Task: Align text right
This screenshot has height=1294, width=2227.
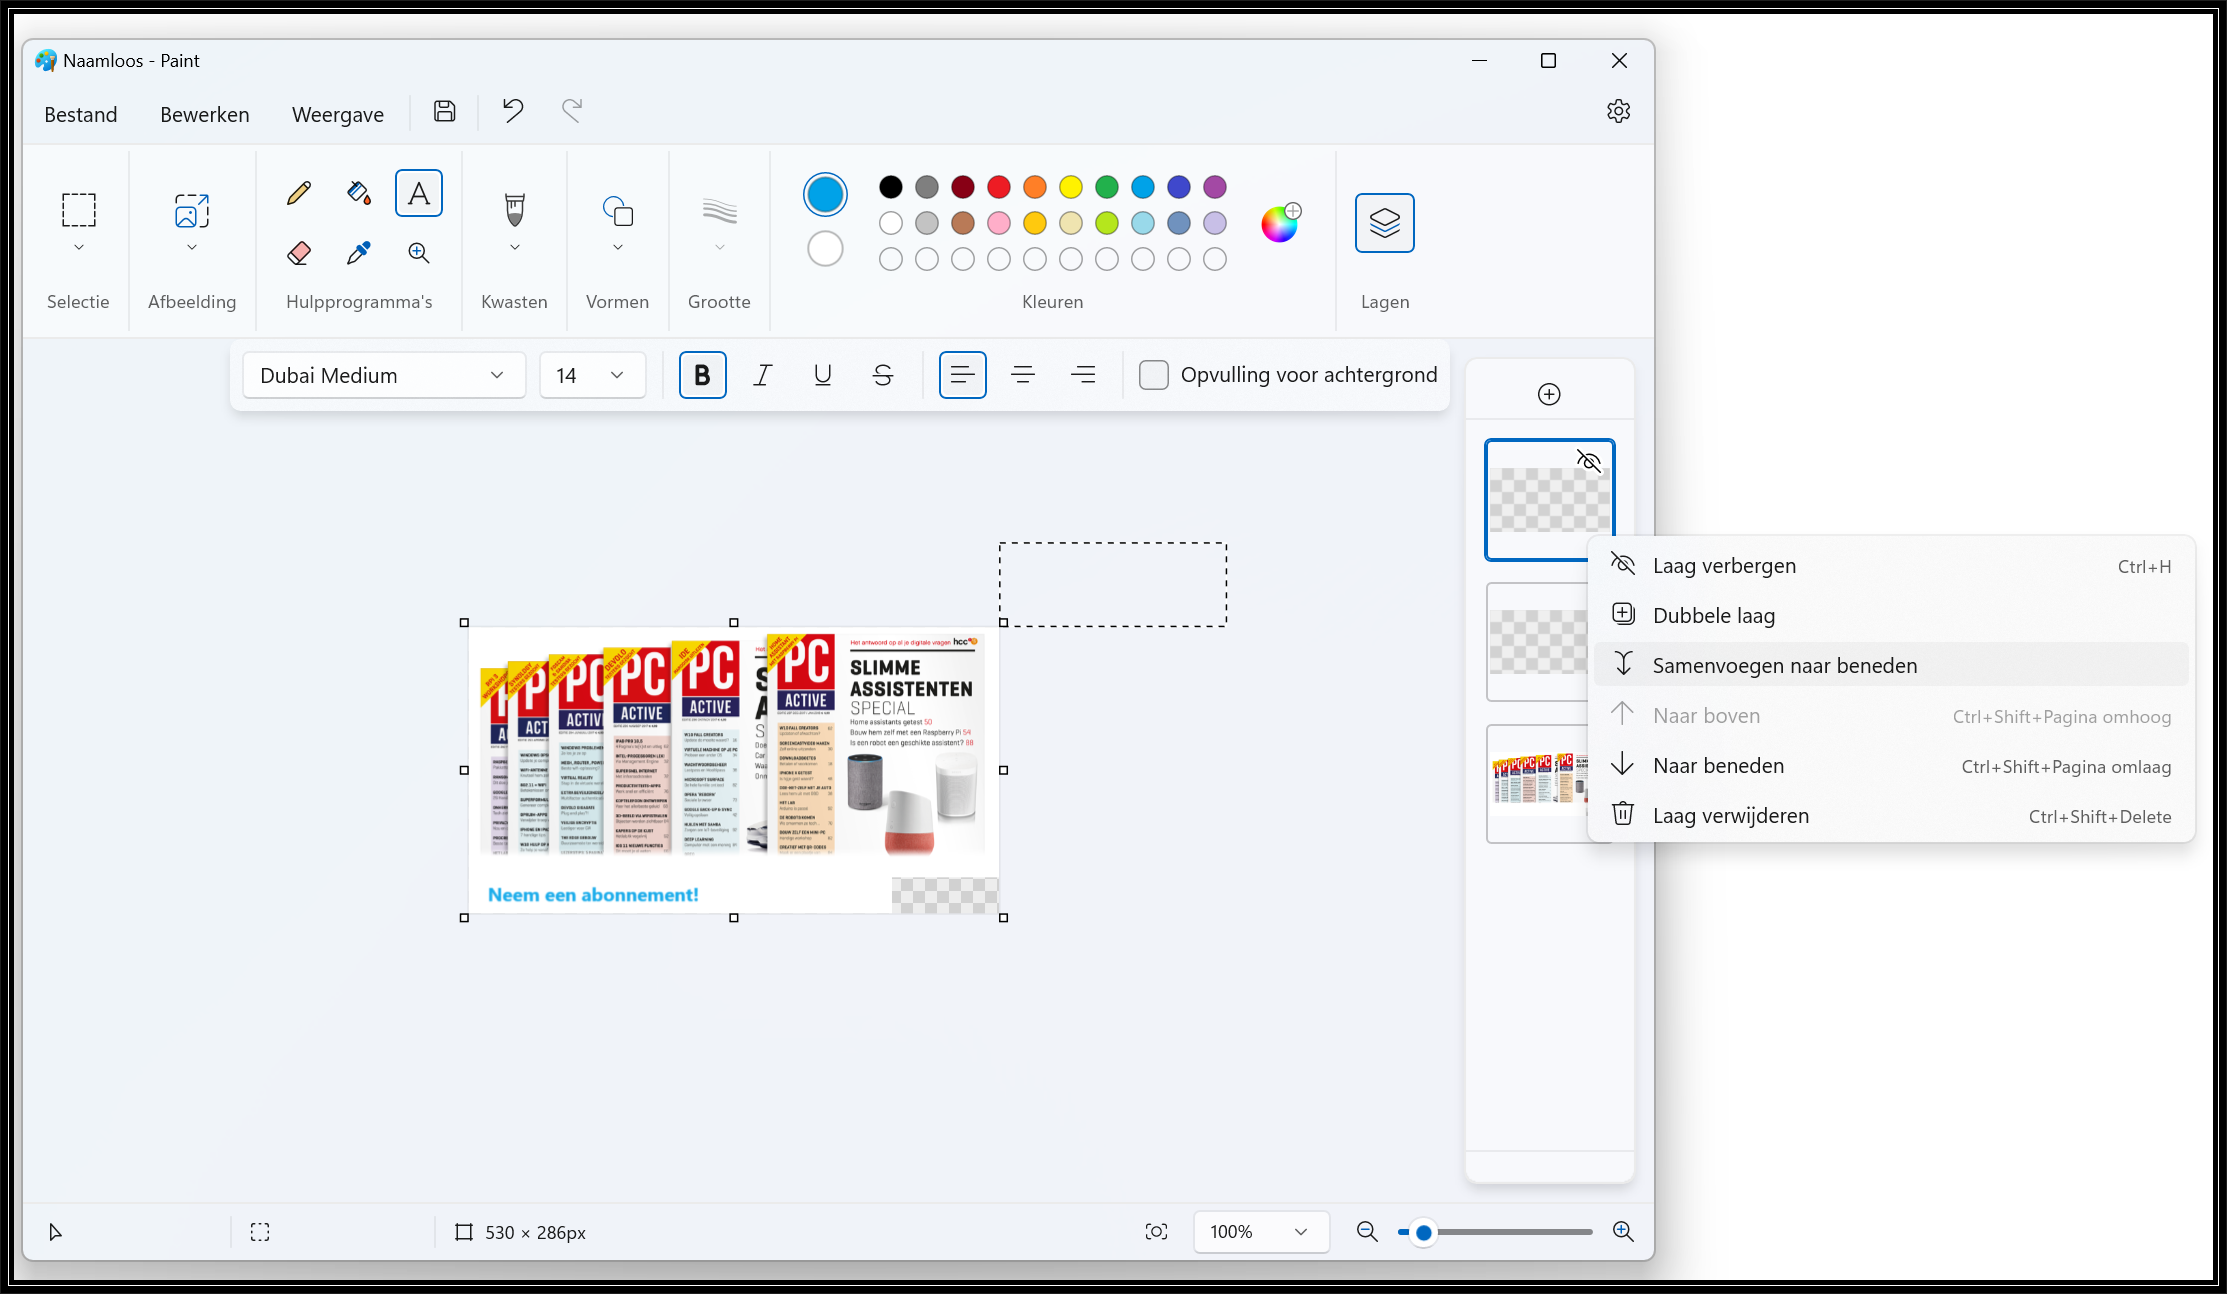Action: (x=1083, y=375)
